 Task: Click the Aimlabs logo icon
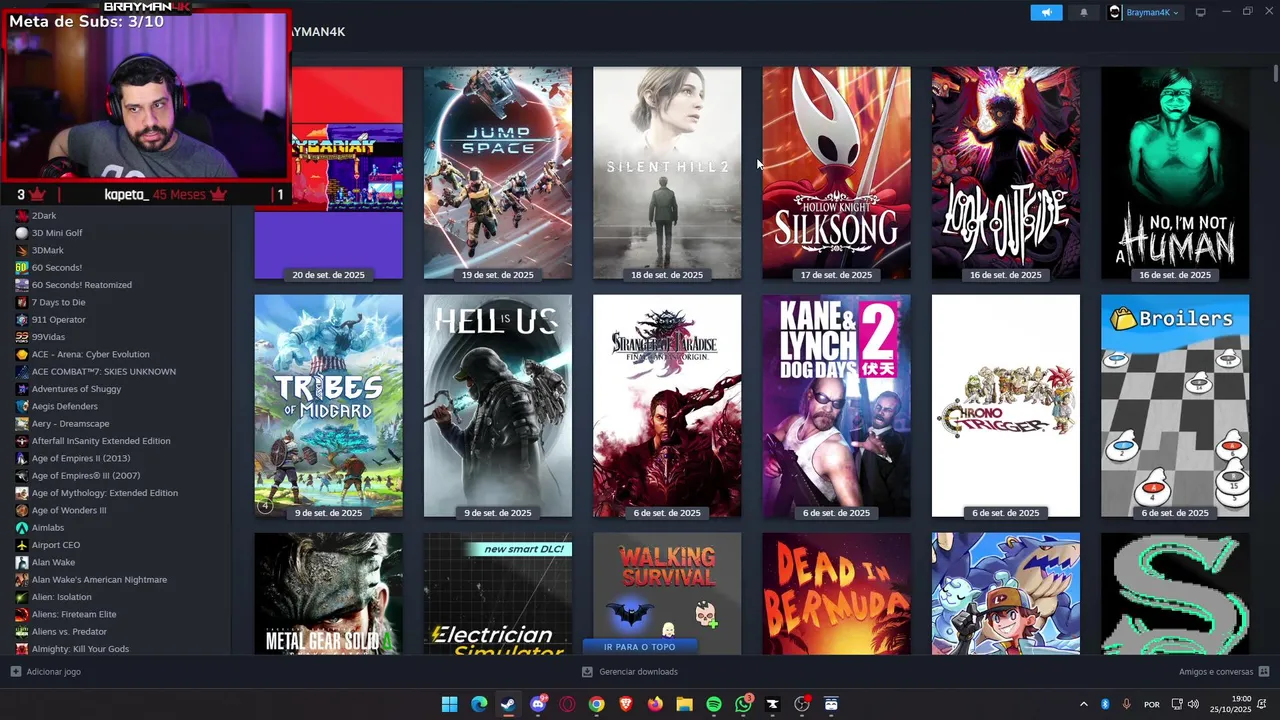pos(22,527)
